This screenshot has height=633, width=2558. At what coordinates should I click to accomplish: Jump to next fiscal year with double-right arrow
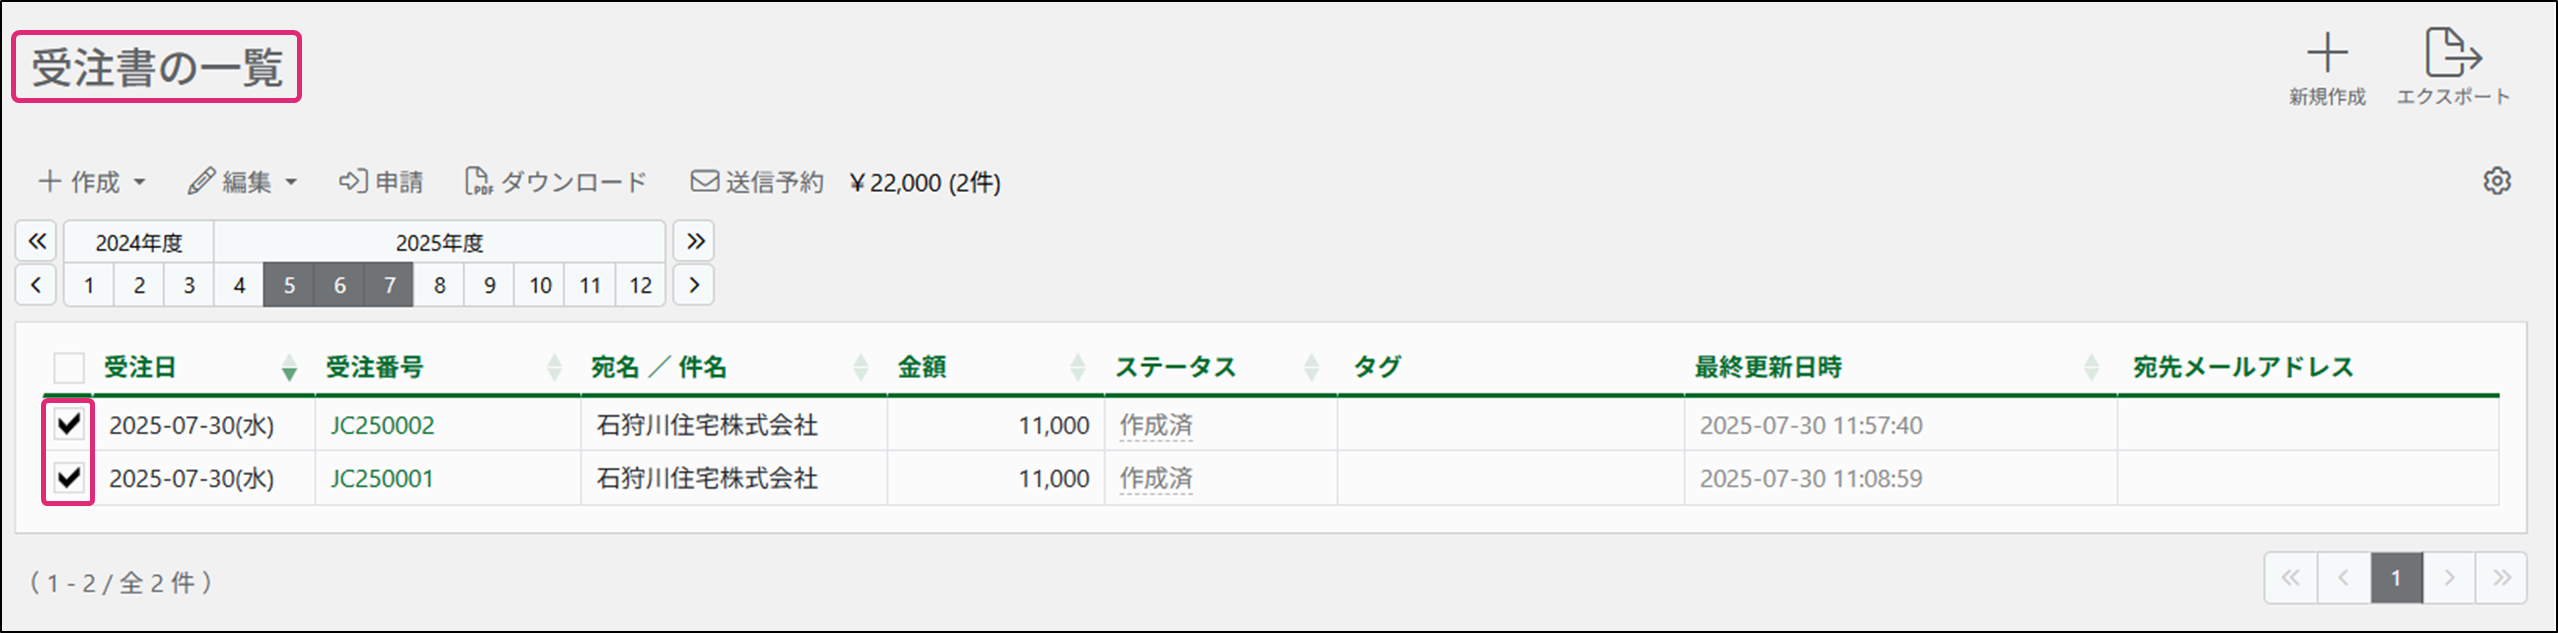click(695, 242)
